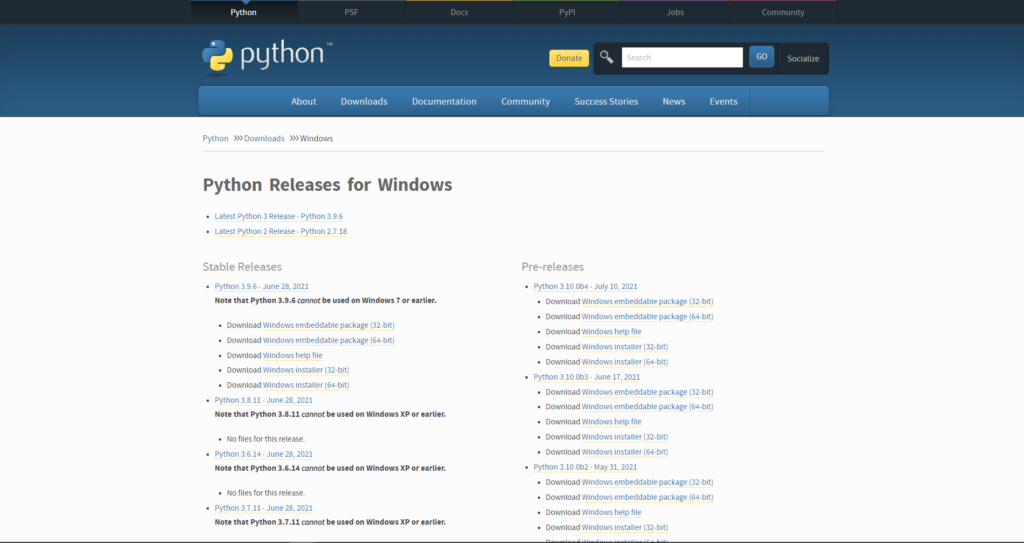Open the PSF tab in top bar

[x=351, y=12]
